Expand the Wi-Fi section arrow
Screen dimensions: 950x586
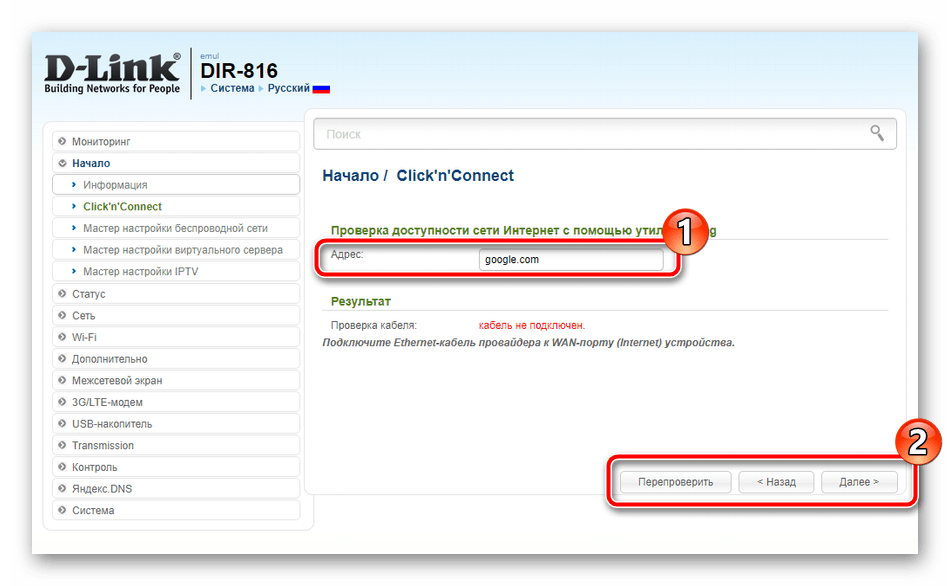tap(62, 337)
